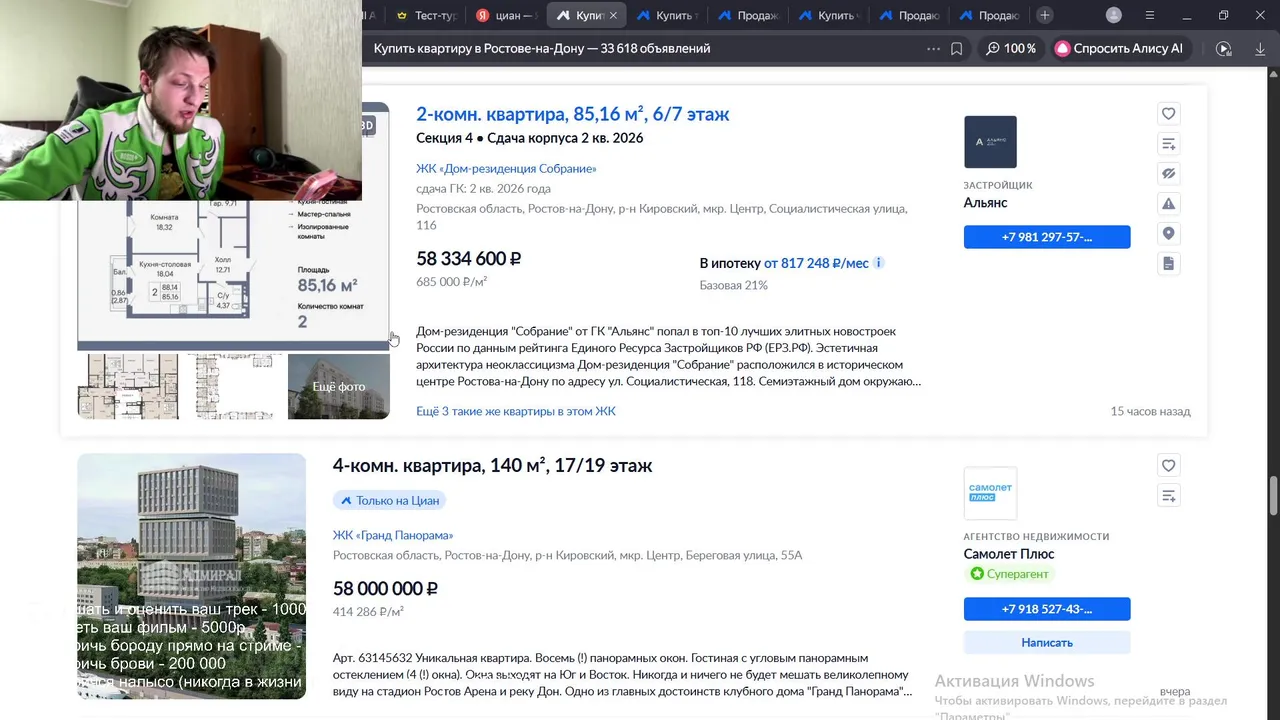Open Ещё 3 такие же квартиры link
Viewport: 1280px width, 720px height.
pos(516,411)
